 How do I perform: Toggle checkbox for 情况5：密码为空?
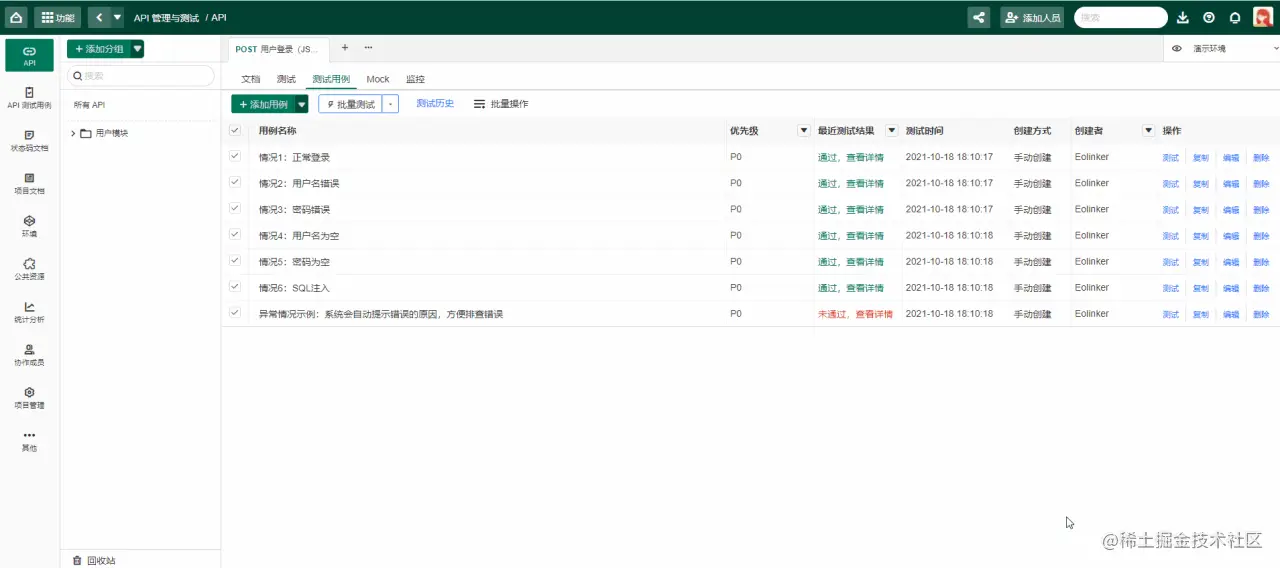click(x=235, y=260)
